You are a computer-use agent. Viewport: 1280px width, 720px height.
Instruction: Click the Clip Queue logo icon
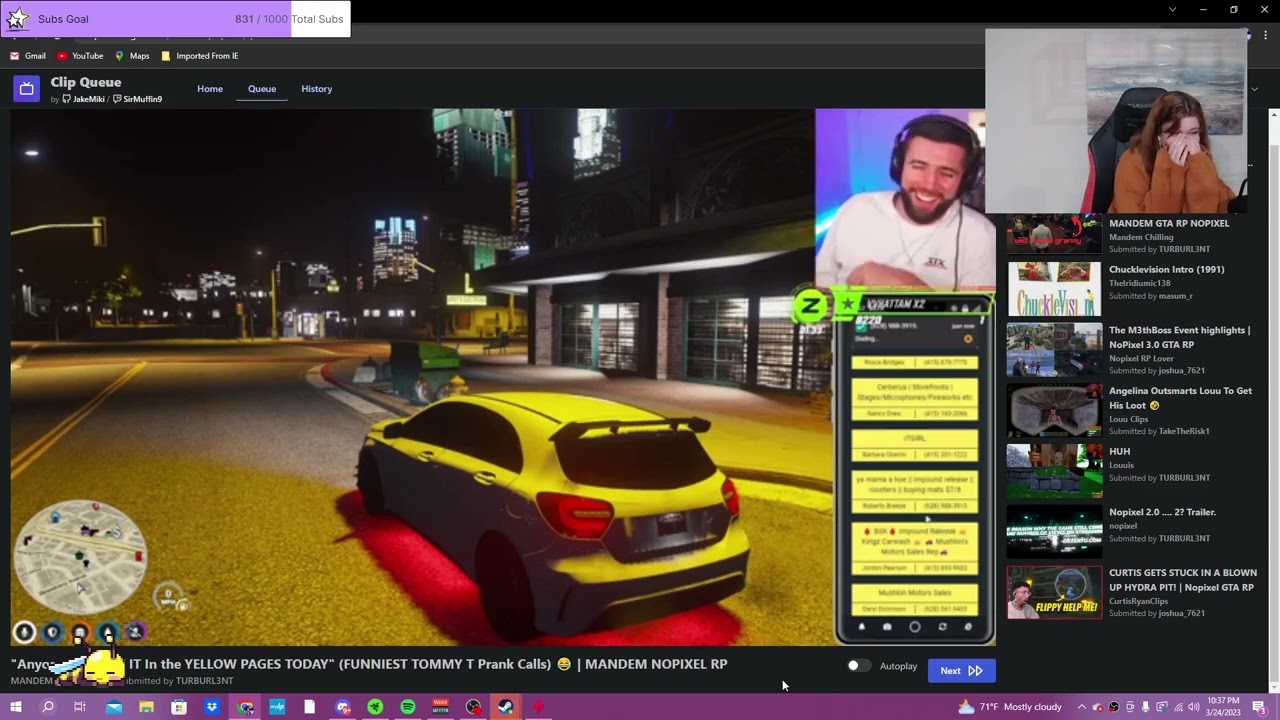point(26,89)
